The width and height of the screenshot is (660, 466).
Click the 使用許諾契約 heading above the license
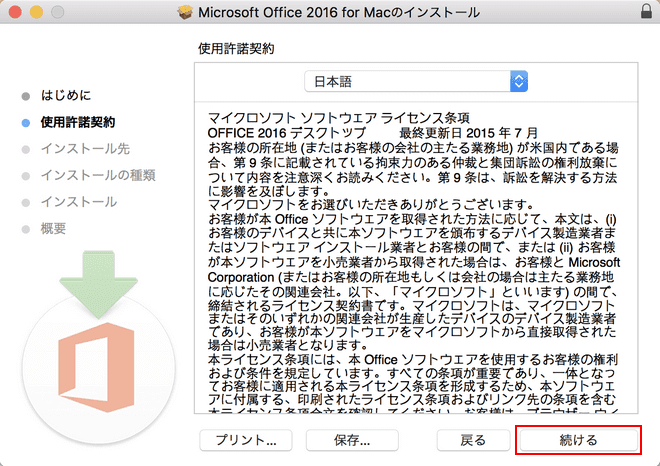click(x=236, y=49)
